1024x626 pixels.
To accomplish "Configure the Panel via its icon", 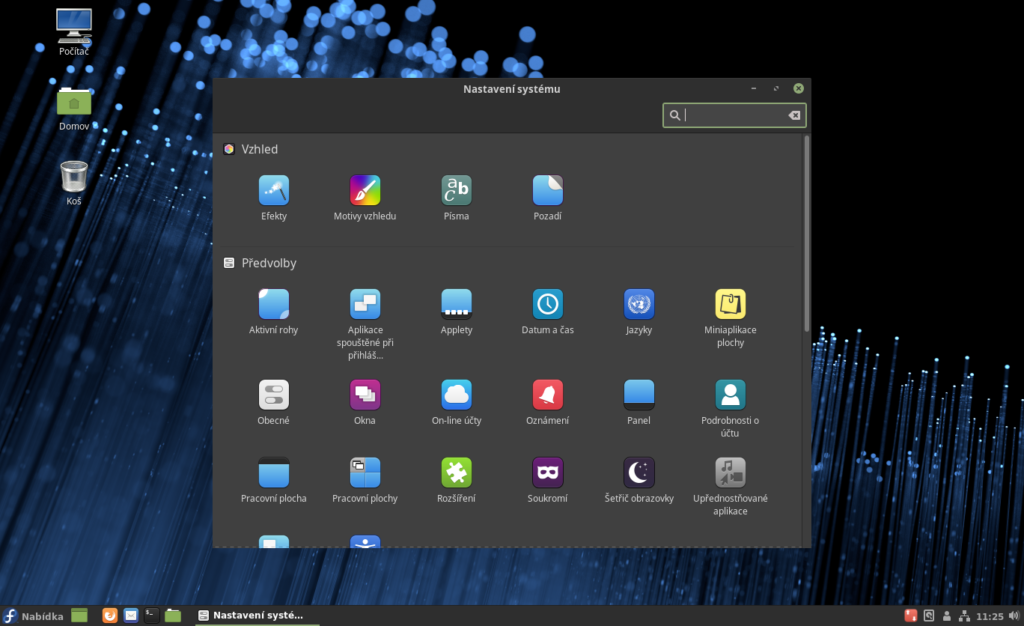I will [639, 393].
